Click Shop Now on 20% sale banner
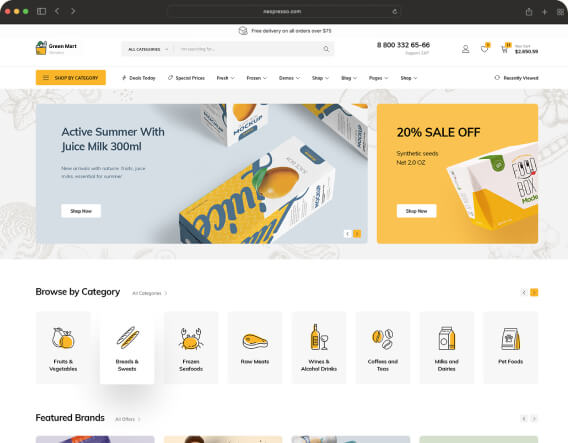Screen dimensions: 568x443 (416, 211)
